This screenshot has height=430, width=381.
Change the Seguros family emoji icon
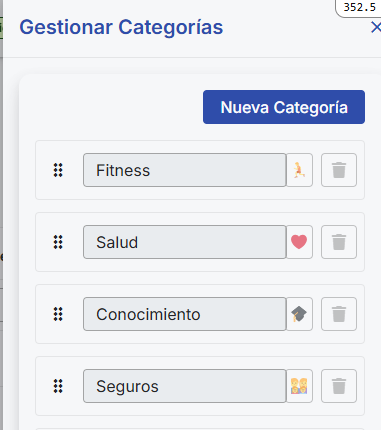[x=299, y=386]
